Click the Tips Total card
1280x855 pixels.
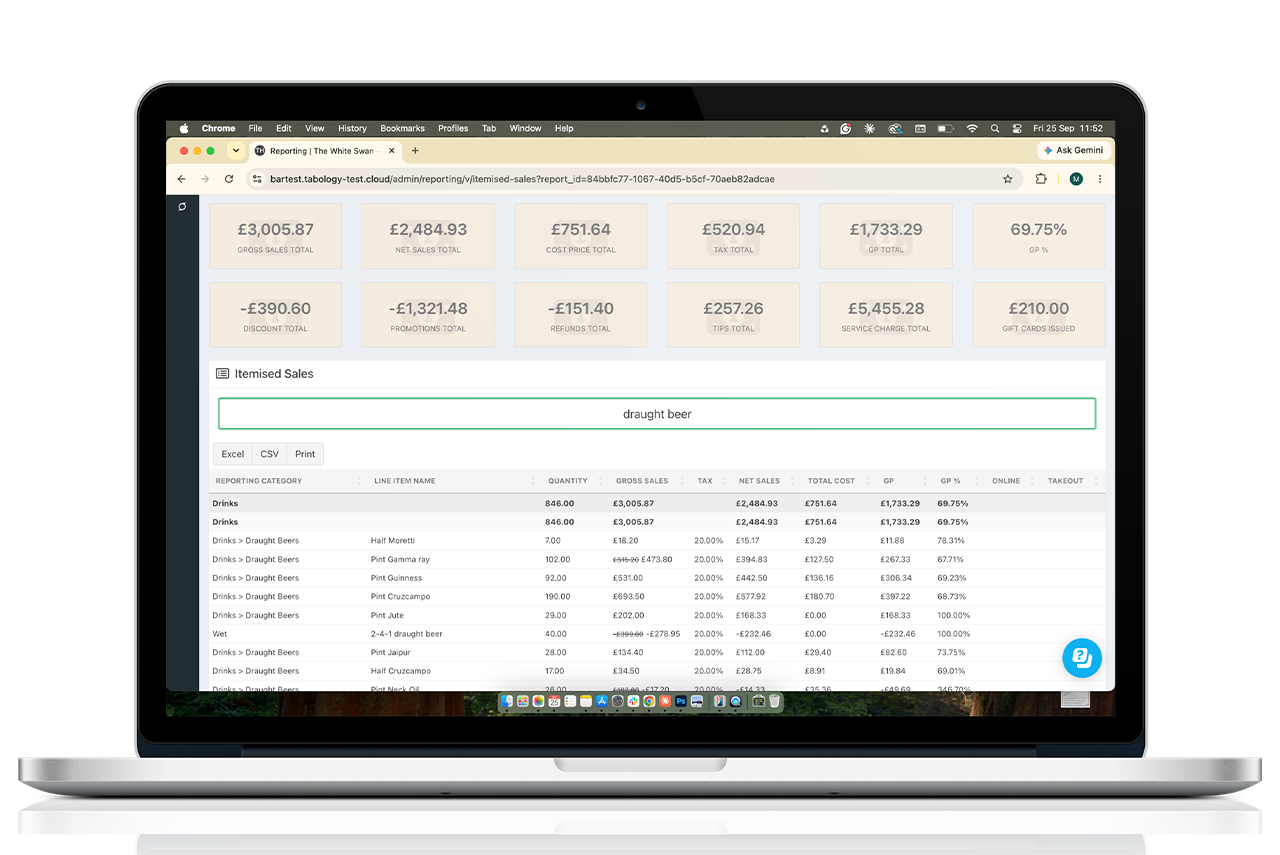tap(733, 315)
